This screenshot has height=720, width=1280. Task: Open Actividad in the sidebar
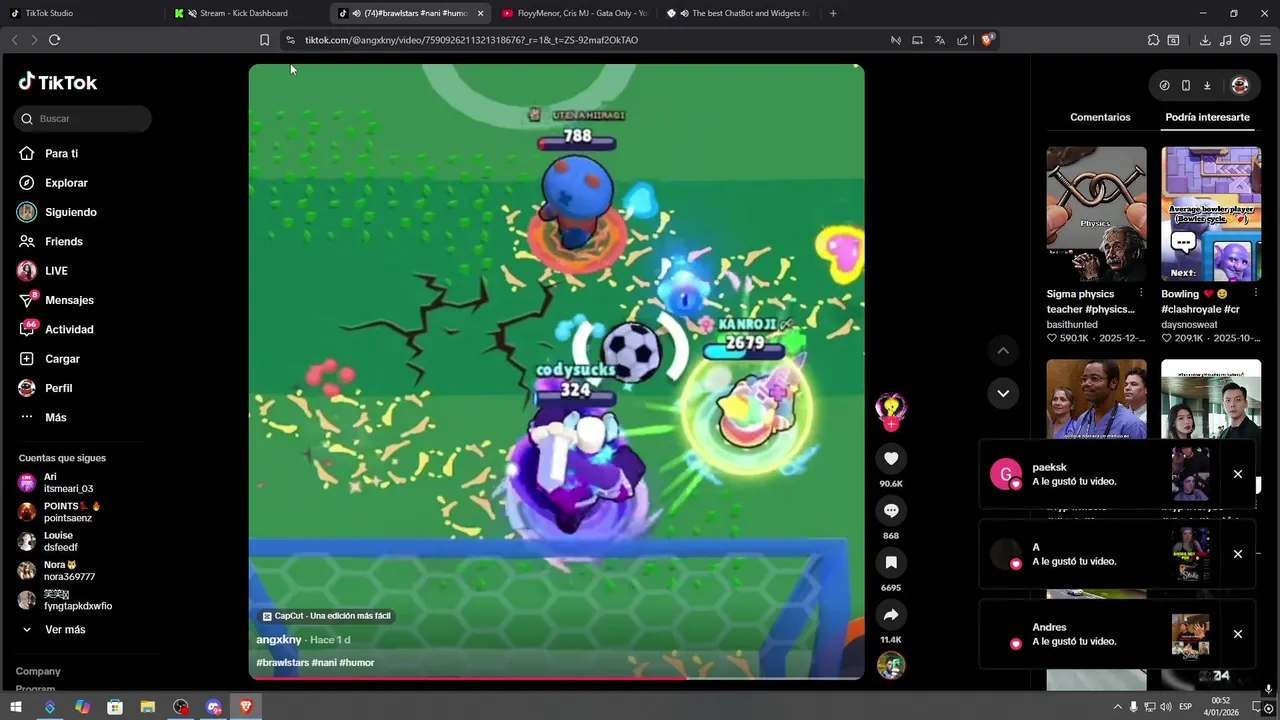click(57, 329)
